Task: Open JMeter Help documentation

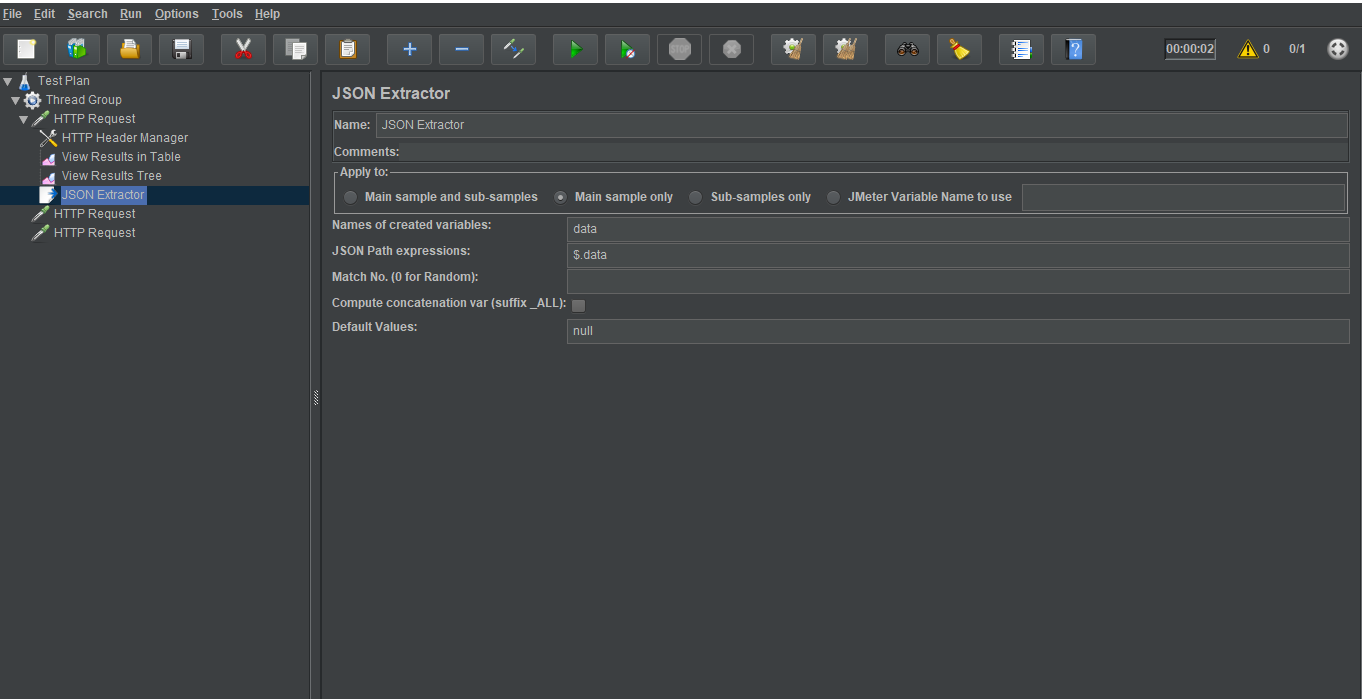Action: 1073,48
